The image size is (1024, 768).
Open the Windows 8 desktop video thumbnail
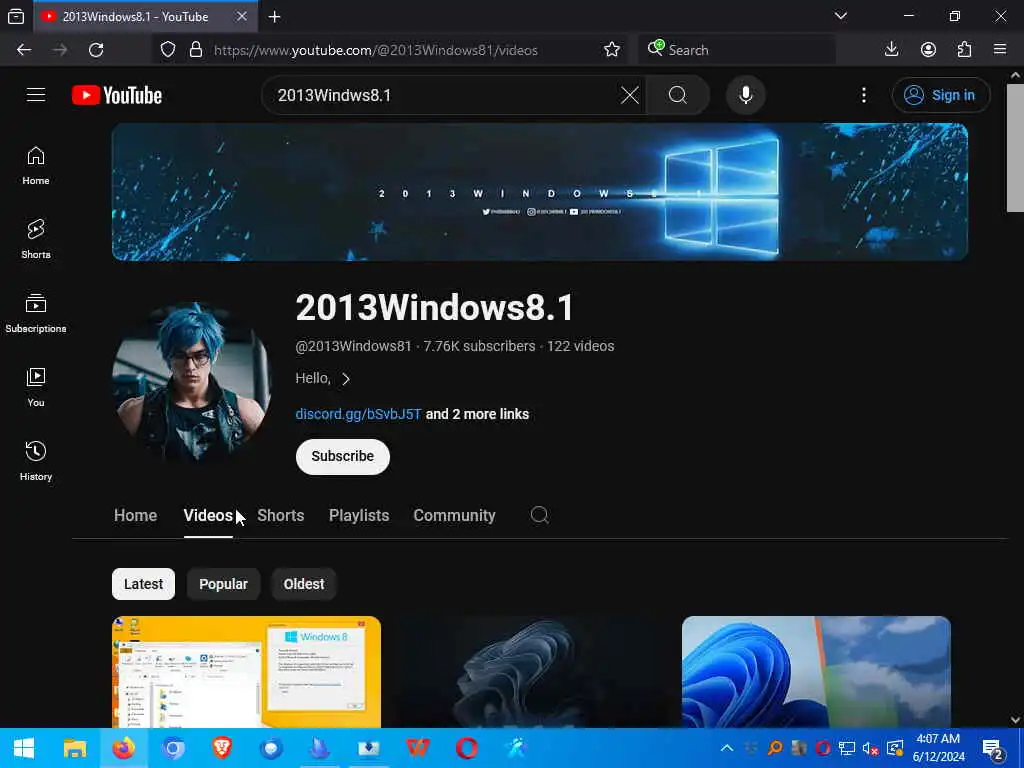[246, 671]
